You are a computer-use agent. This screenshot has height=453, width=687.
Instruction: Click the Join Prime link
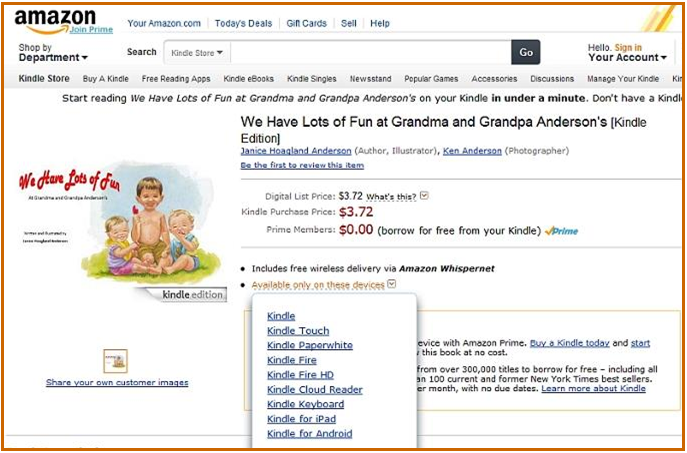click(x=91, y=29)
